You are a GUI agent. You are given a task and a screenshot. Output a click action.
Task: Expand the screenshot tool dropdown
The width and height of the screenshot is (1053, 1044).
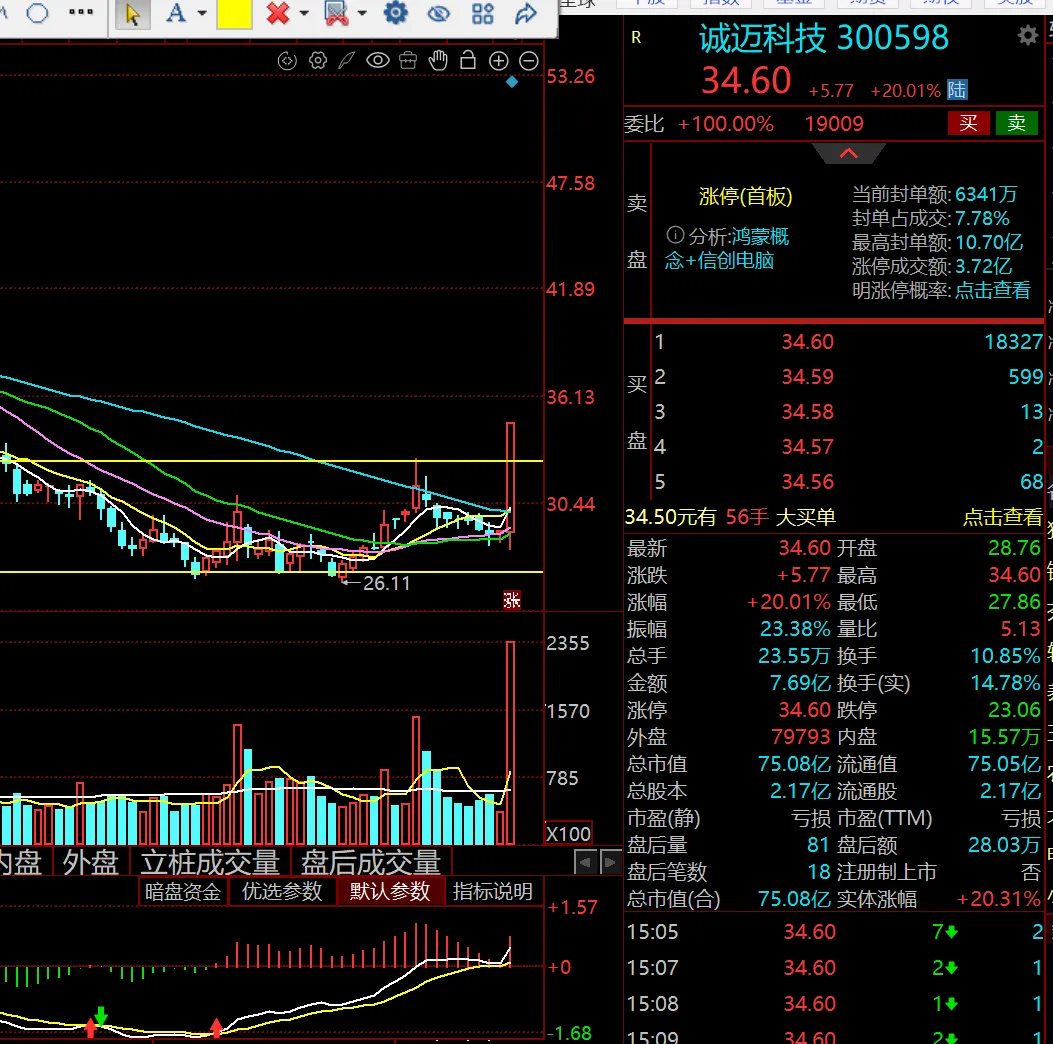(362, 13)
